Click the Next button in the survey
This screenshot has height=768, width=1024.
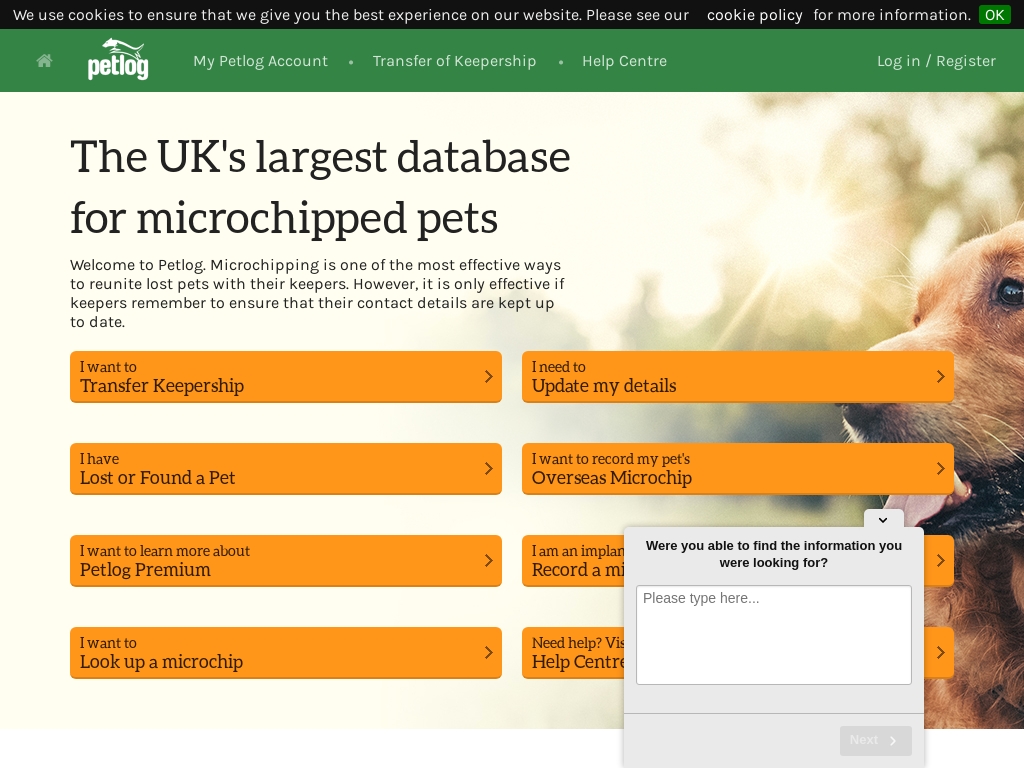tap(876, 741)
